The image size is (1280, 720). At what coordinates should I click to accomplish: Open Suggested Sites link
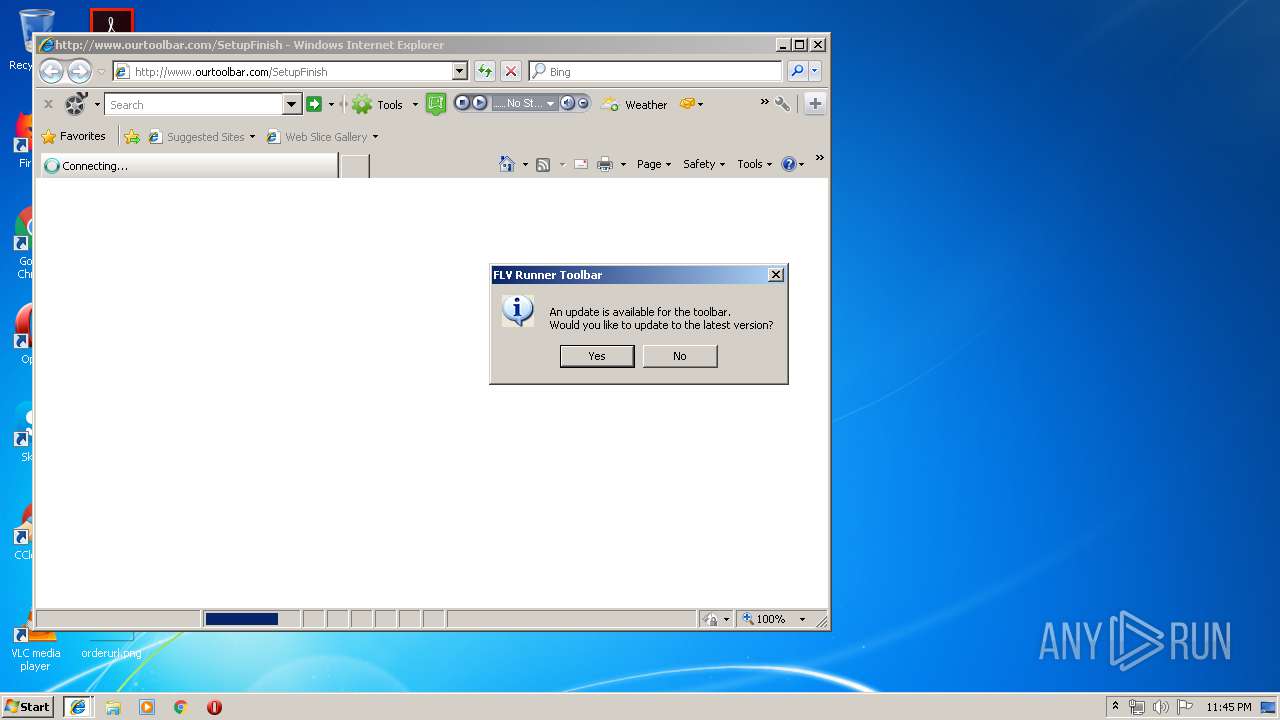[201, 137]
